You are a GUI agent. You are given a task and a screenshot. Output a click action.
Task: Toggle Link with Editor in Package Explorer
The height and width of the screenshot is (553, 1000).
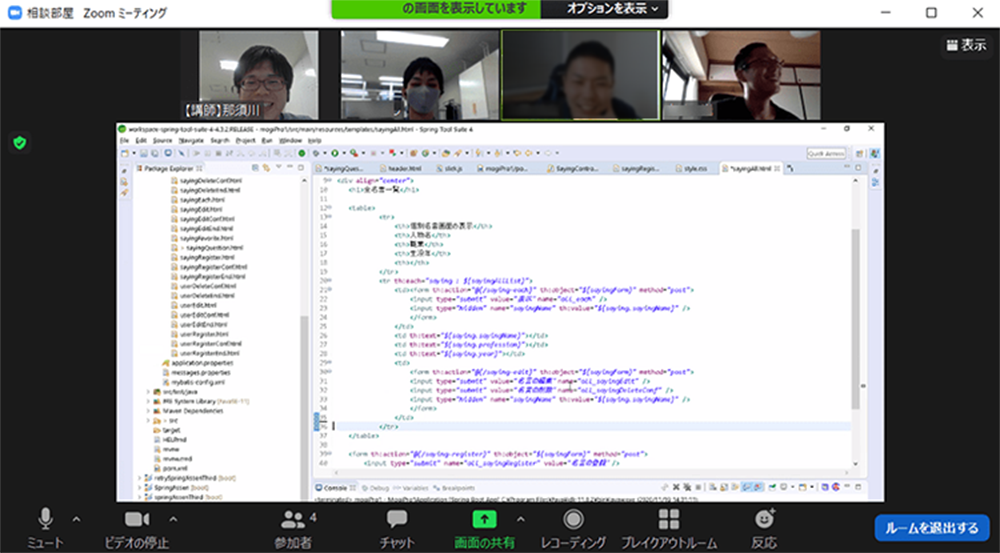pyautogui.click(x=267, y=168)
